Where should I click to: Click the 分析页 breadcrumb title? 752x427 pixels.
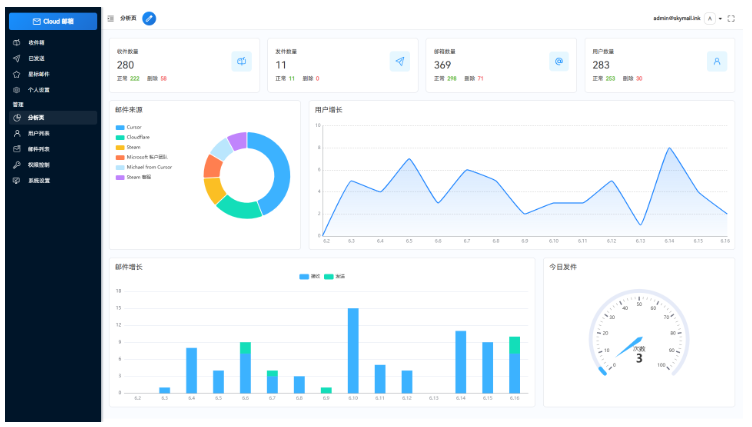[128, 18]
